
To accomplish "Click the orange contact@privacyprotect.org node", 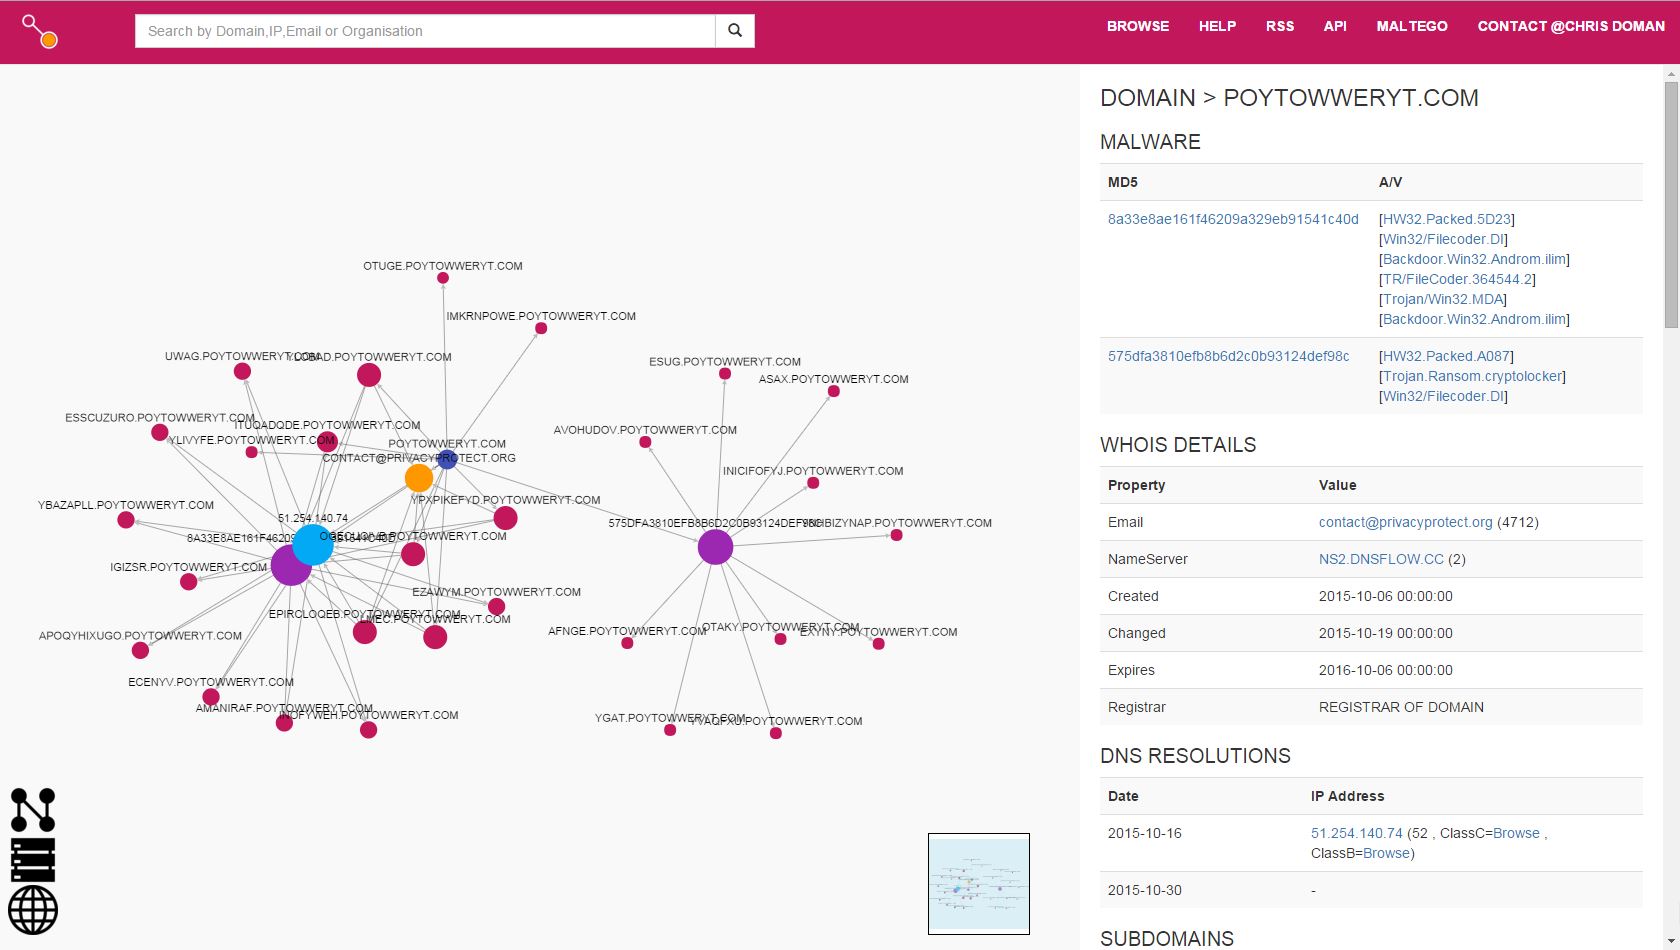I will tap(419, 478).
